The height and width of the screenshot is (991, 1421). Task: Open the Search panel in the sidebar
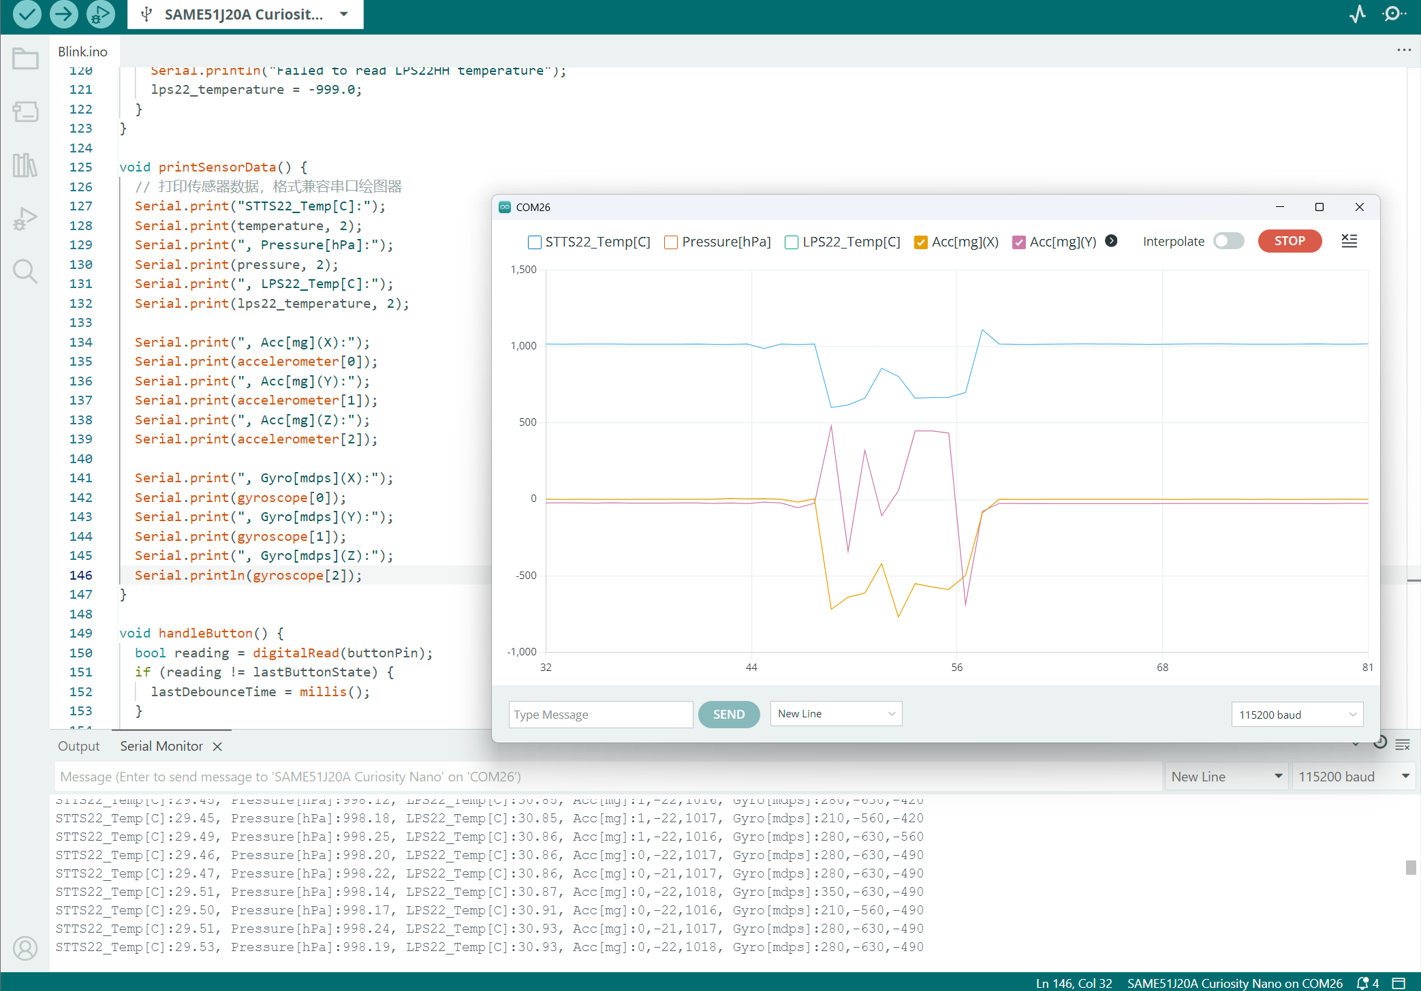pos(25,271)
